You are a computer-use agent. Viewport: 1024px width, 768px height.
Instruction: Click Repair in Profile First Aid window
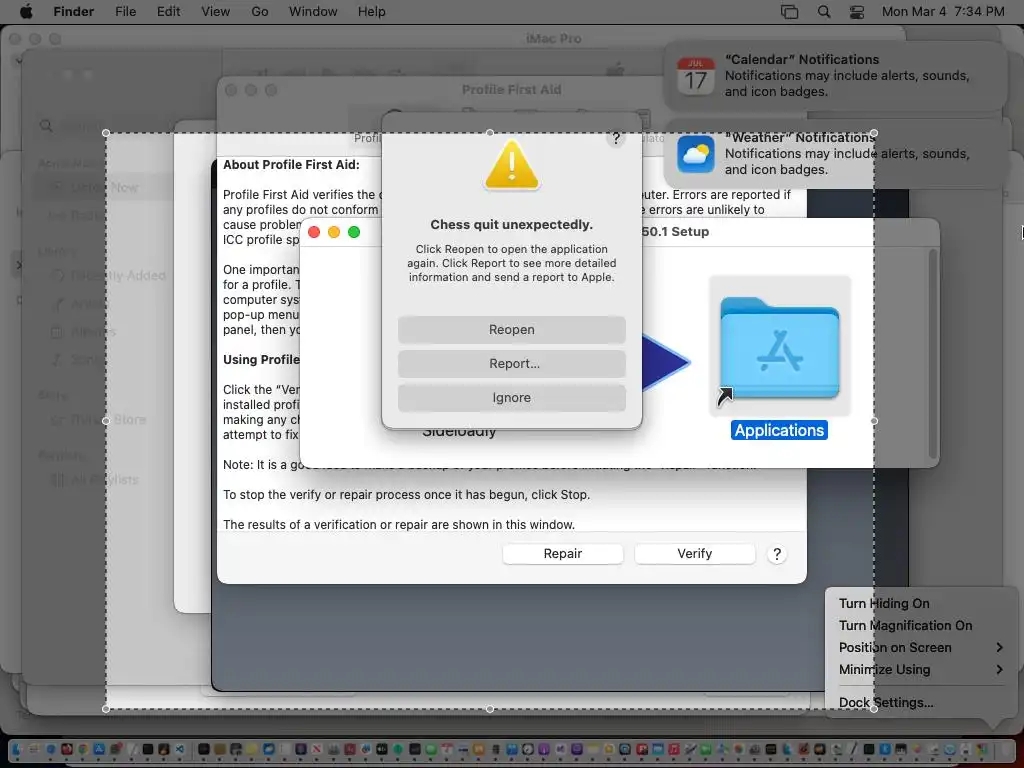coord(562,554)
